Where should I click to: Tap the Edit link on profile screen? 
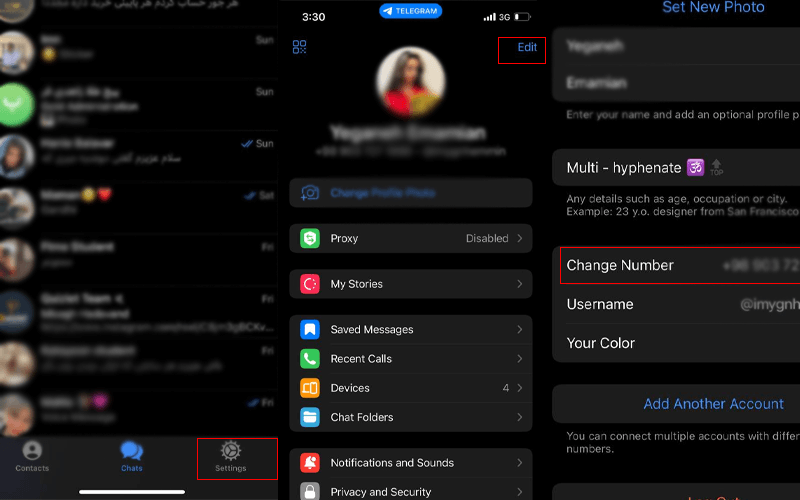tap(527, 47)
